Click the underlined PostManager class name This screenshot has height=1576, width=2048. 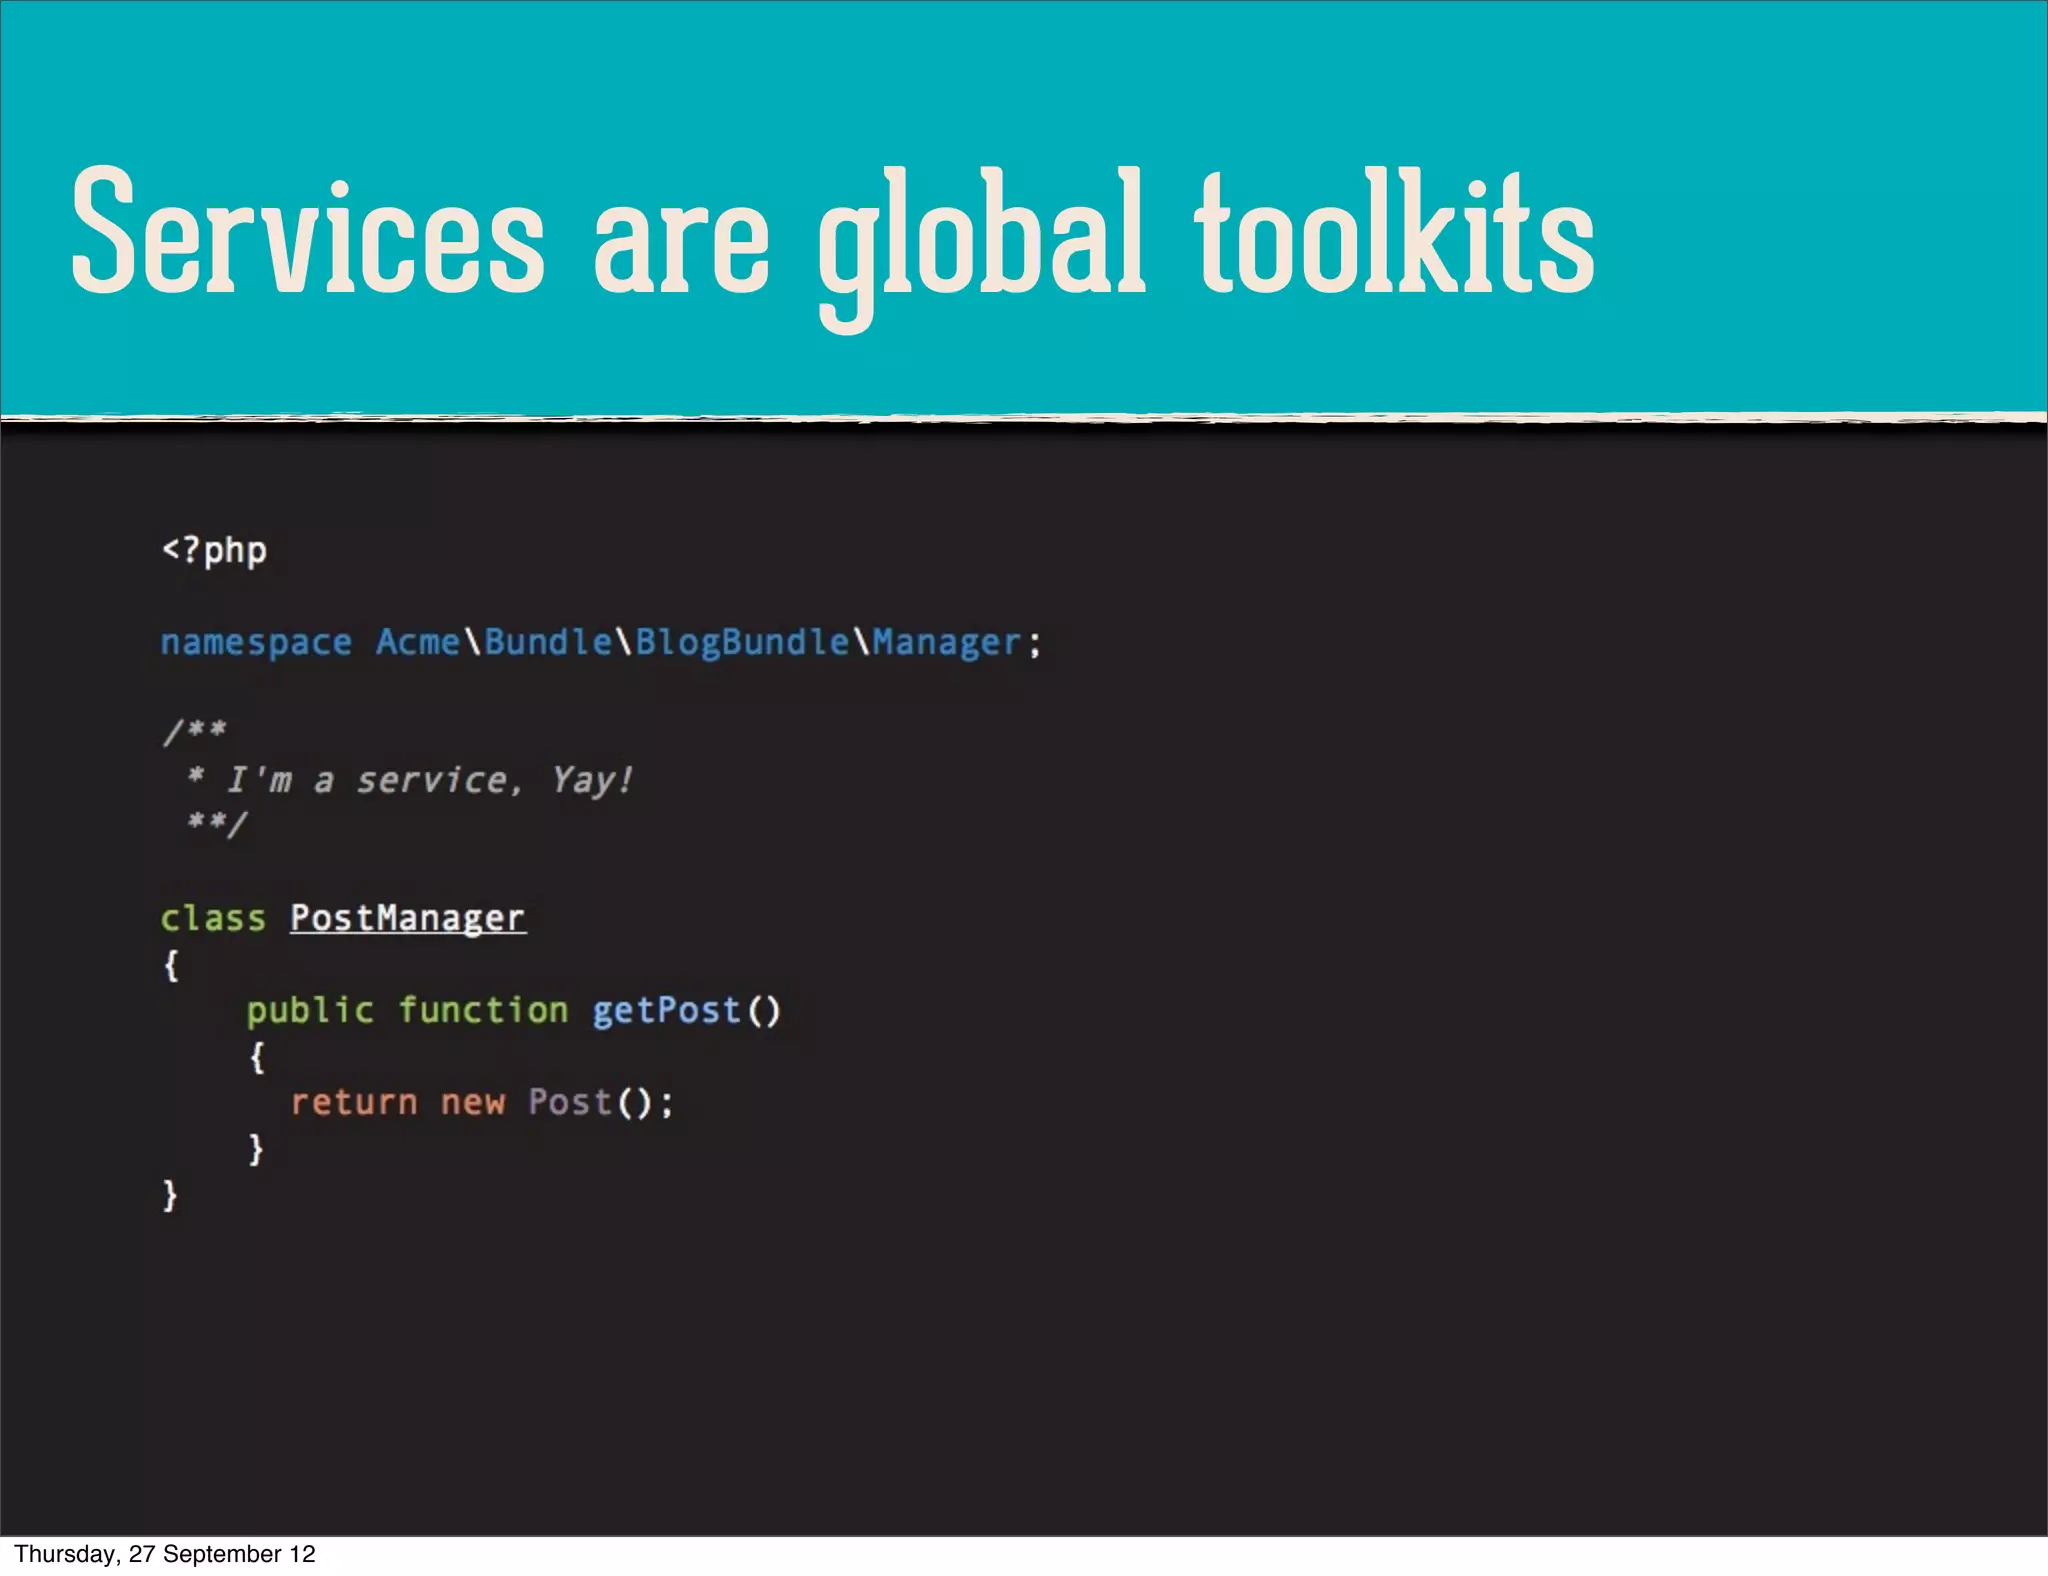(x=408, y=919)
